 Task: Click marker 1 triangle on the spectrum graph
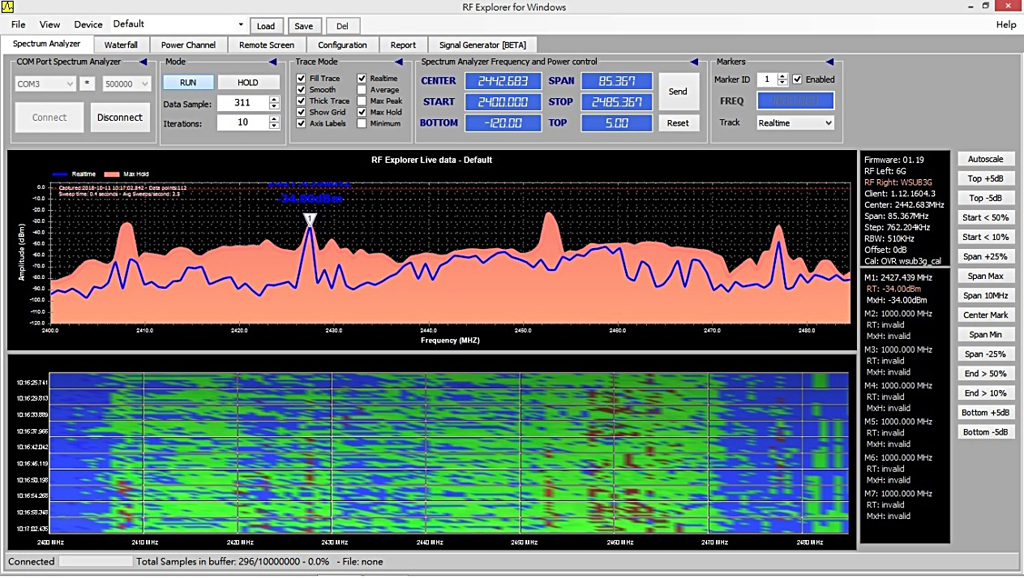[x=310, y=220]
